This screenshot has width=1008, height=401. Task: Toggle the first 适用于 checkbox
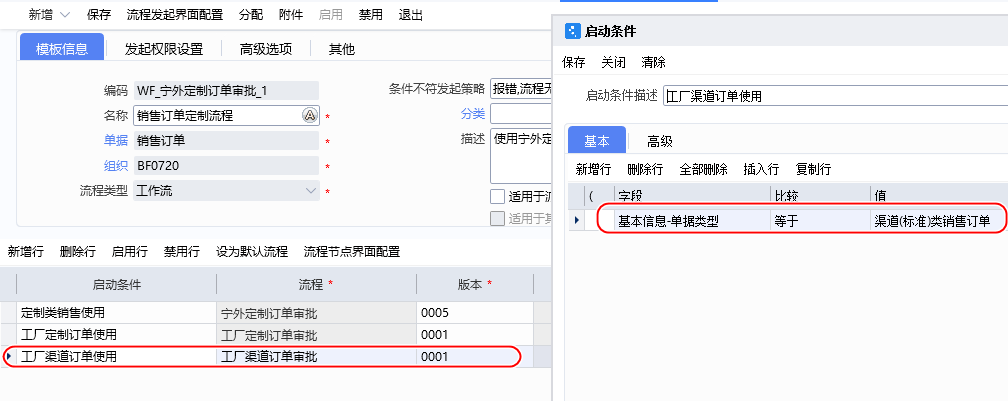[x=497, y=196]
